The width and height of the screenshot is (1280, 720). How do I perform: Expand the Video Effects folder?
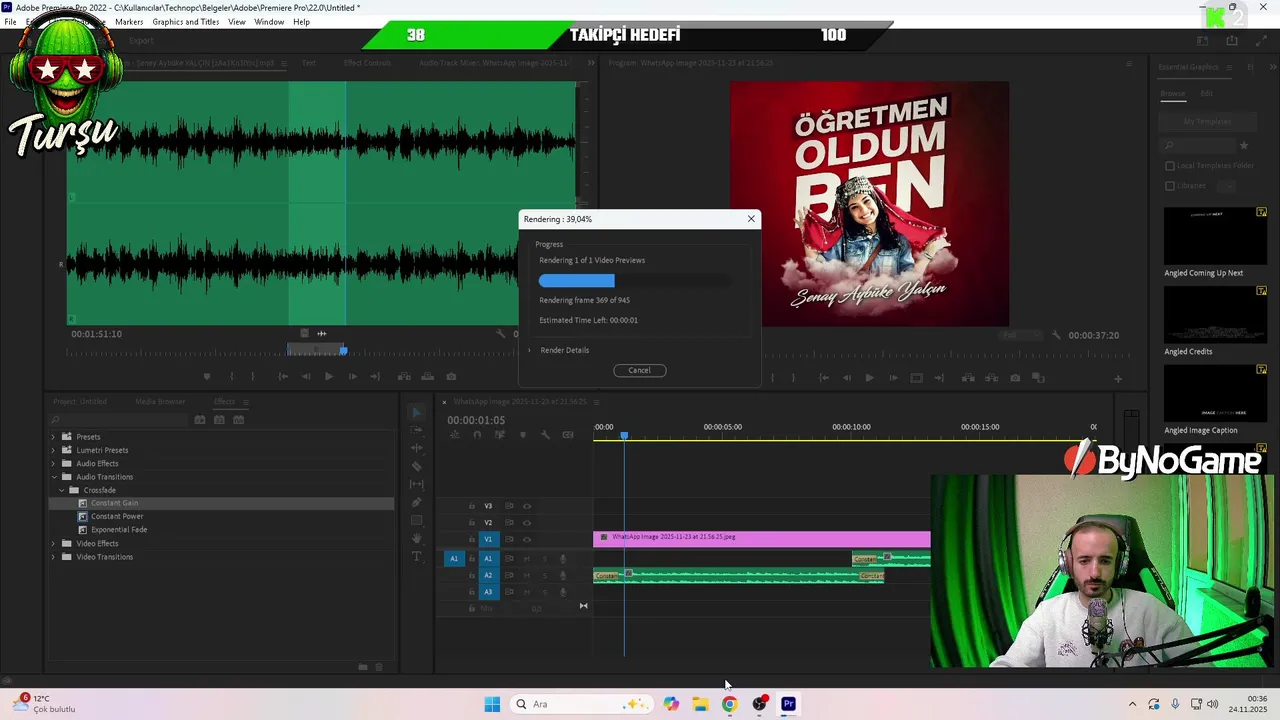click(53, 543)
